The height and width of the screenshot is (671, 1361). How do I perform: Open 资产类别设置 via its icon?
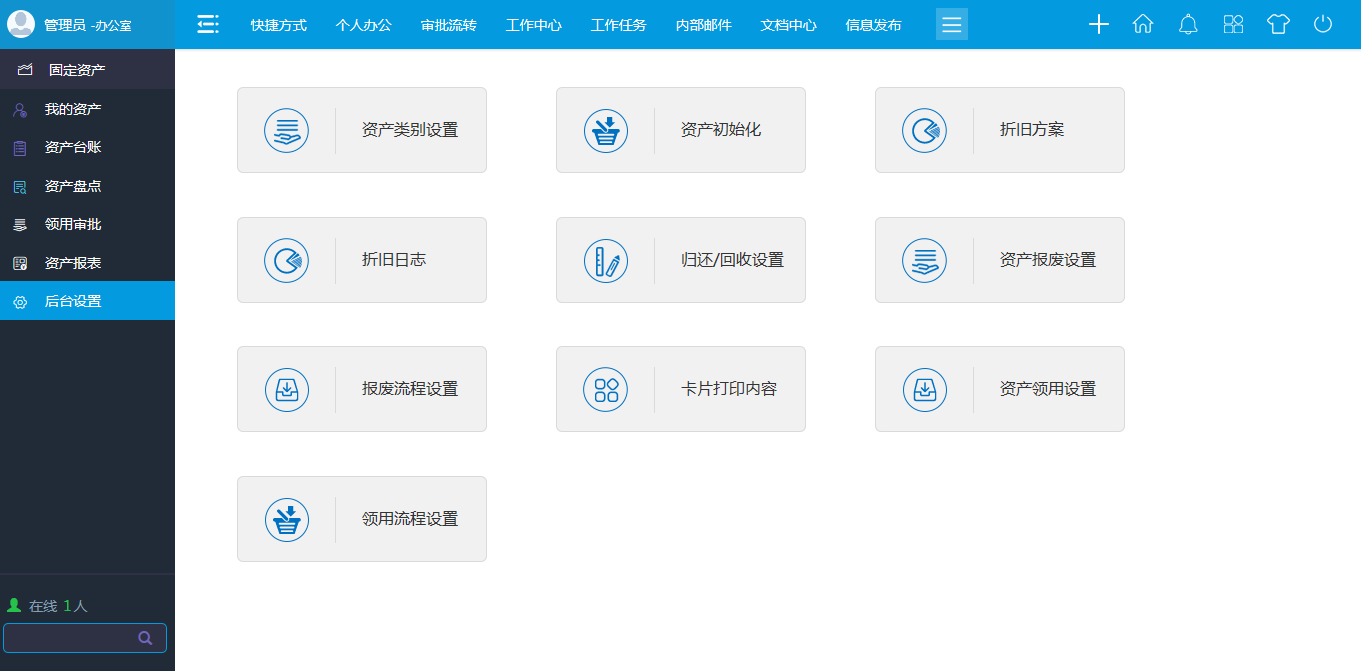click(x=287, y=129)
